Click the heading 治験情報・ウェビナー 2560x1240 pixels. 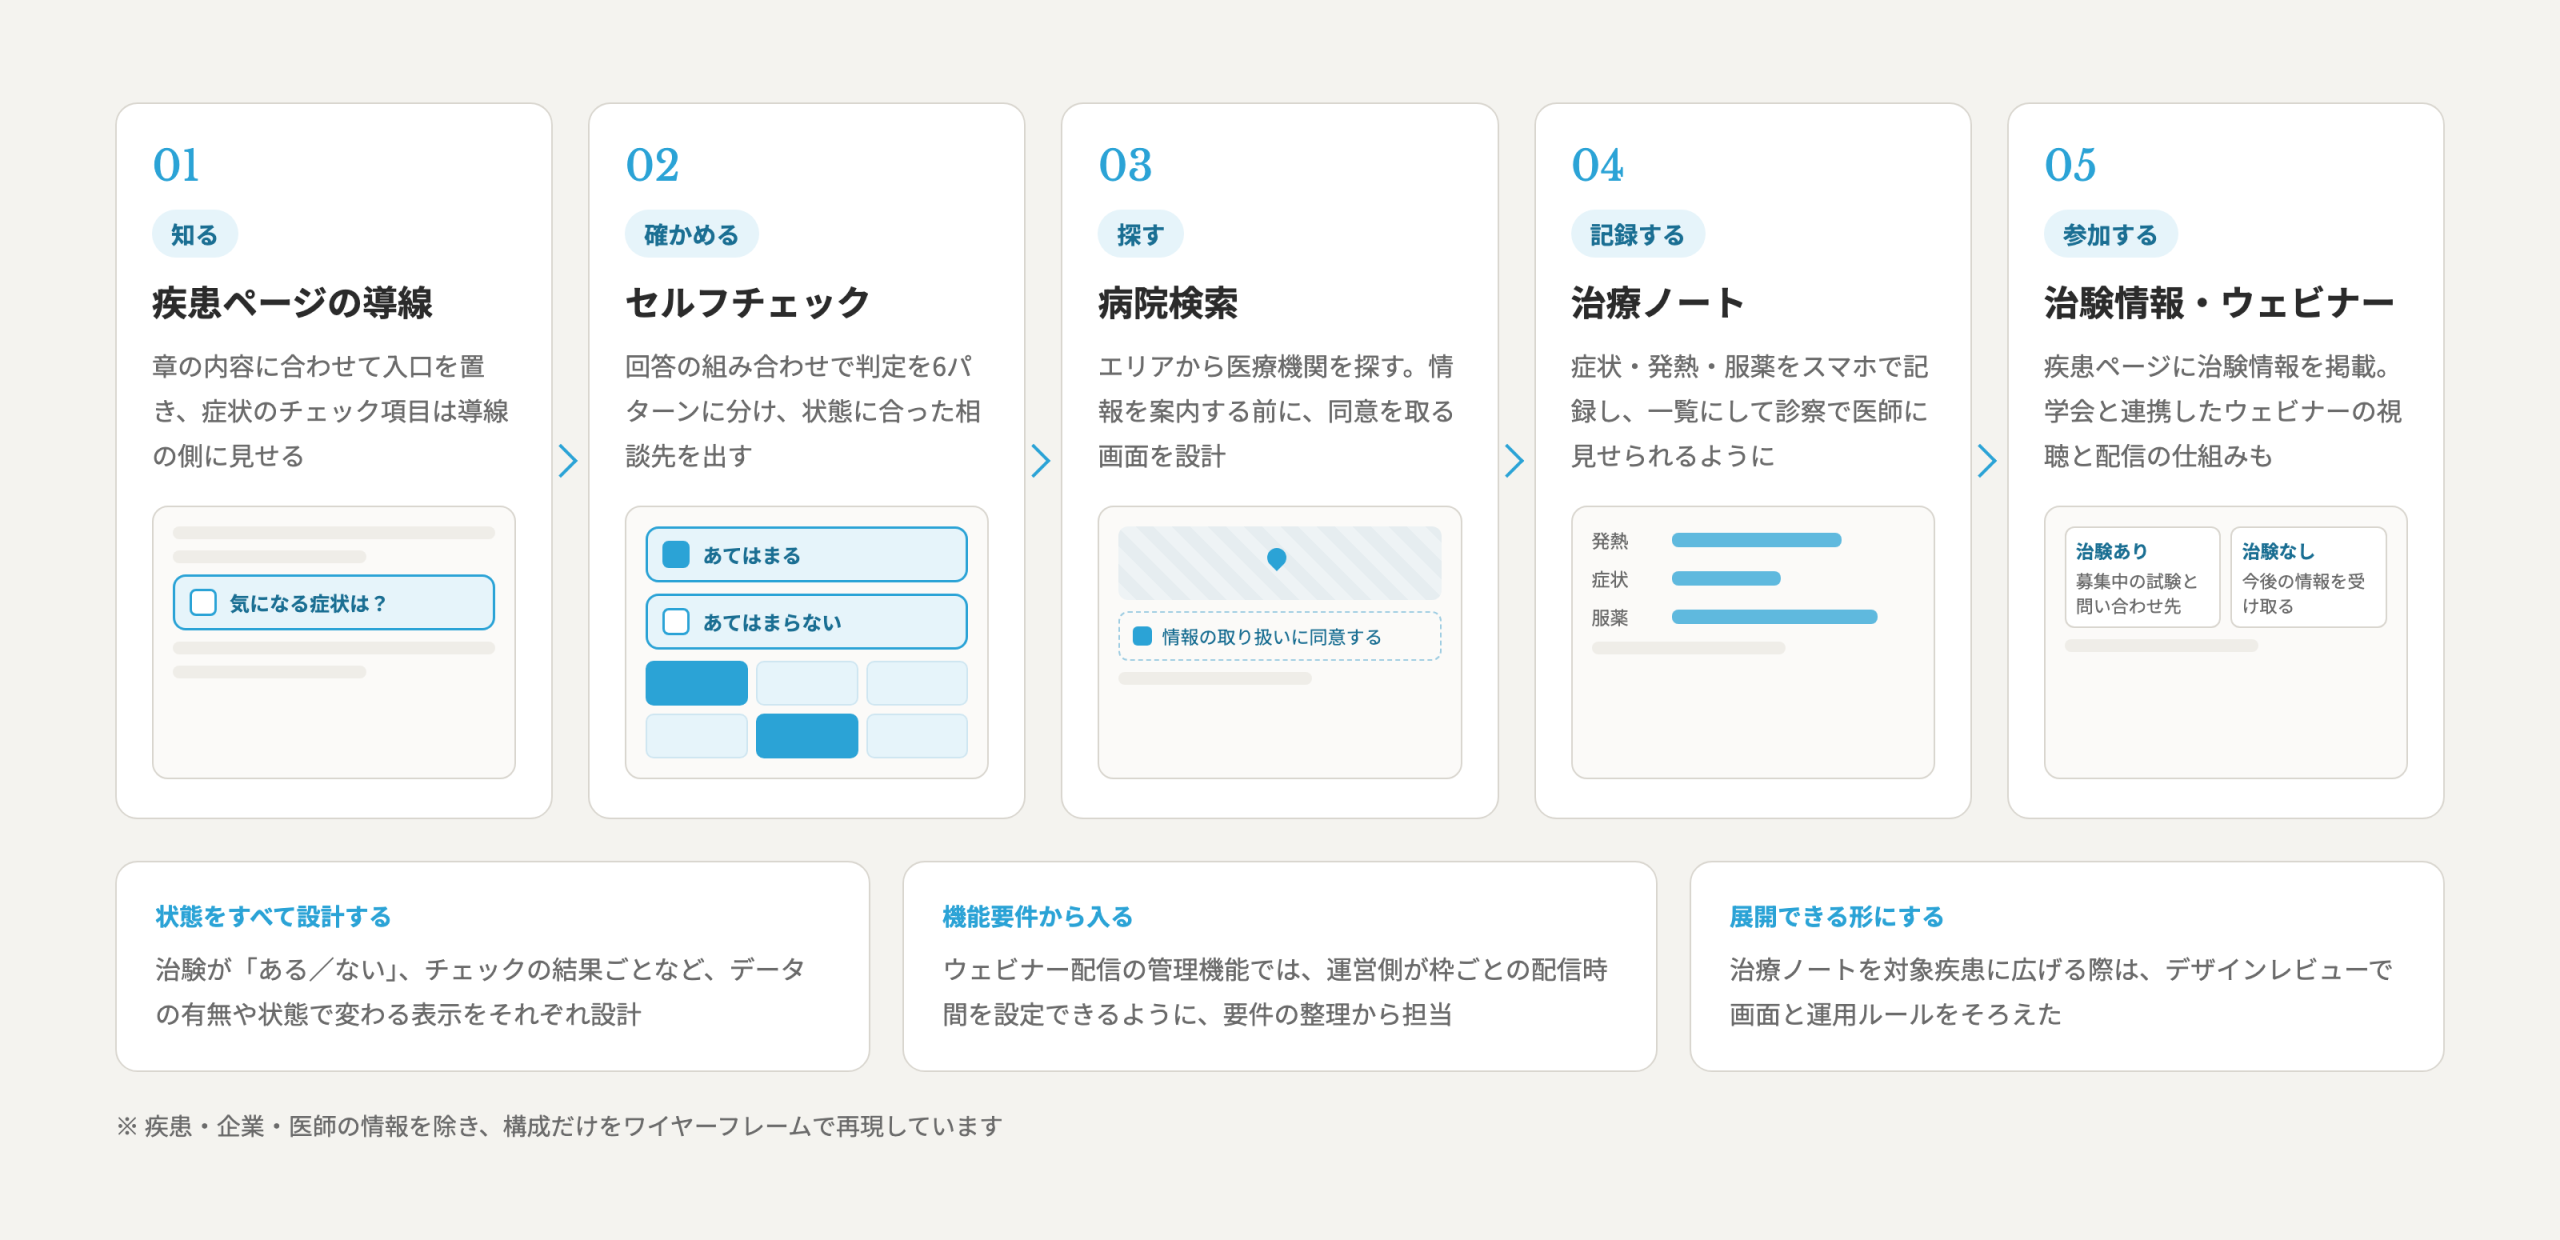(x=2219, y=302)
